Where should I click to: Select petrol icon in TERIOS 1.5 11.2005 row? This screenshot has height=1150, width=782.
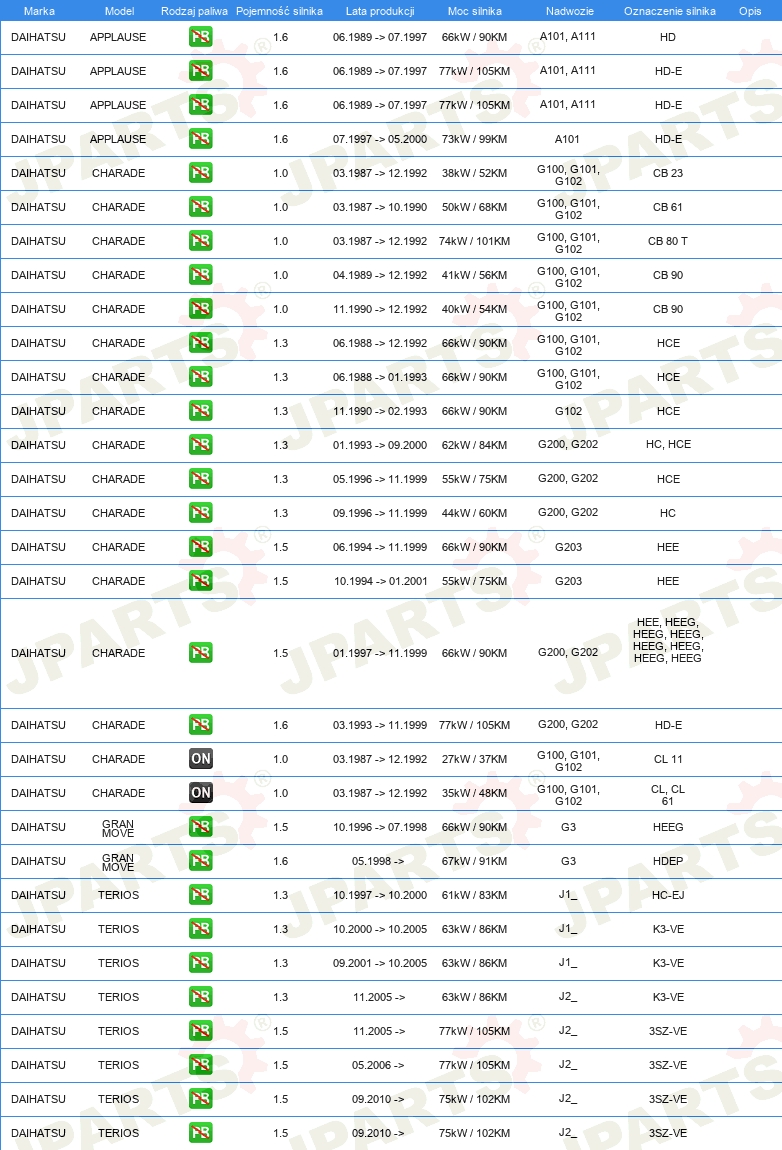200,1030
